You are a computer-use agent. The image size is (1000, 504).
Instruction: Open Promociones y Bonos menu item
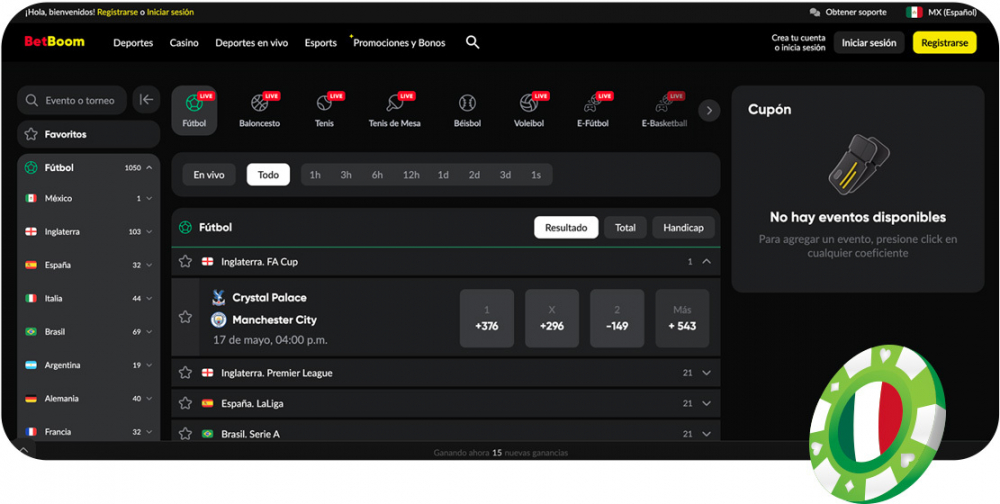[399, 43]
